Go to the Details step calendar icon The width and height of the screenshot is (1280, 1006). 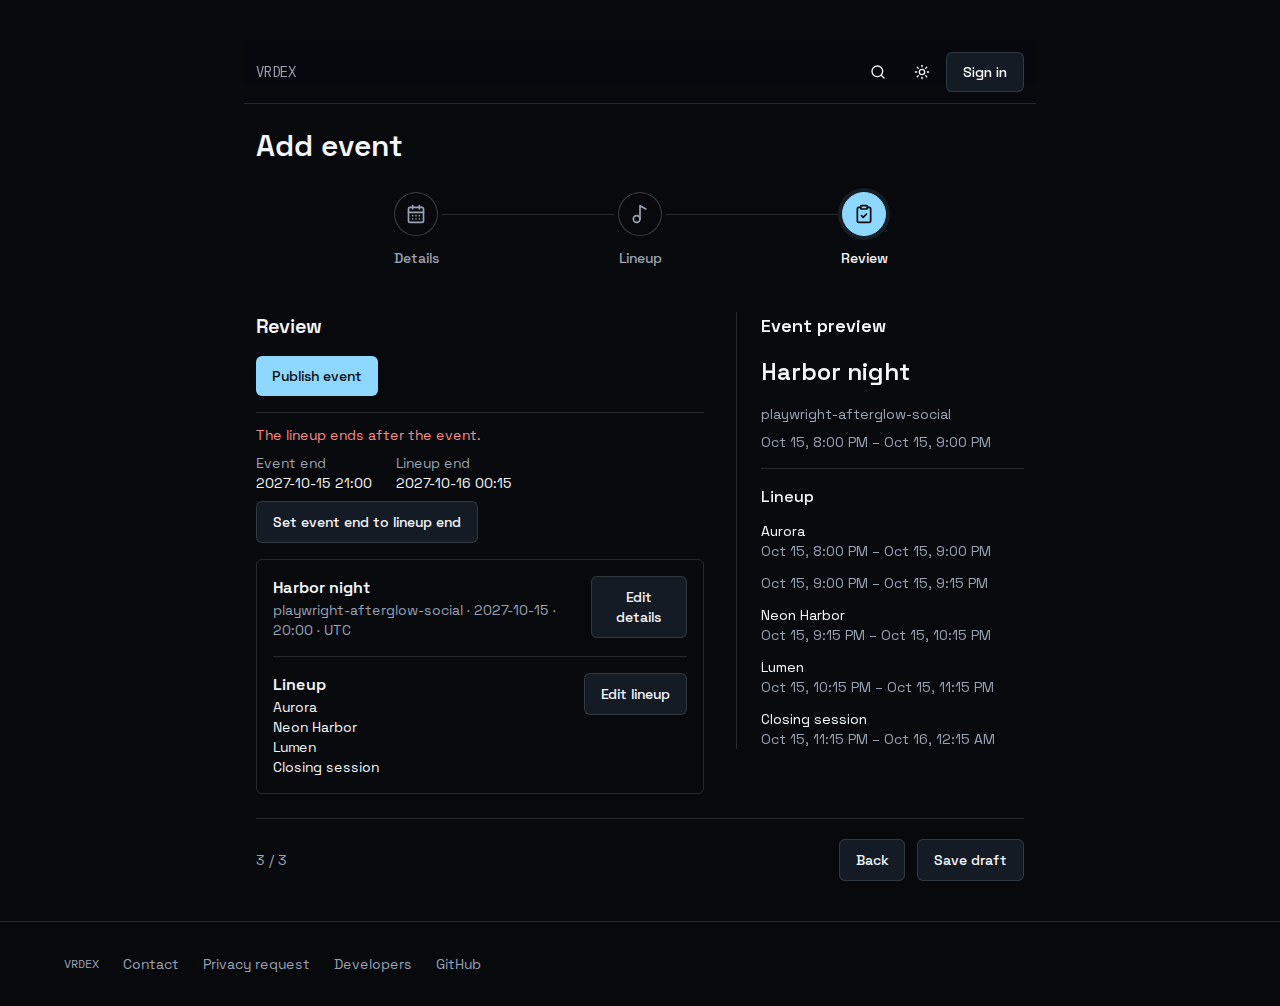[416, 214]
